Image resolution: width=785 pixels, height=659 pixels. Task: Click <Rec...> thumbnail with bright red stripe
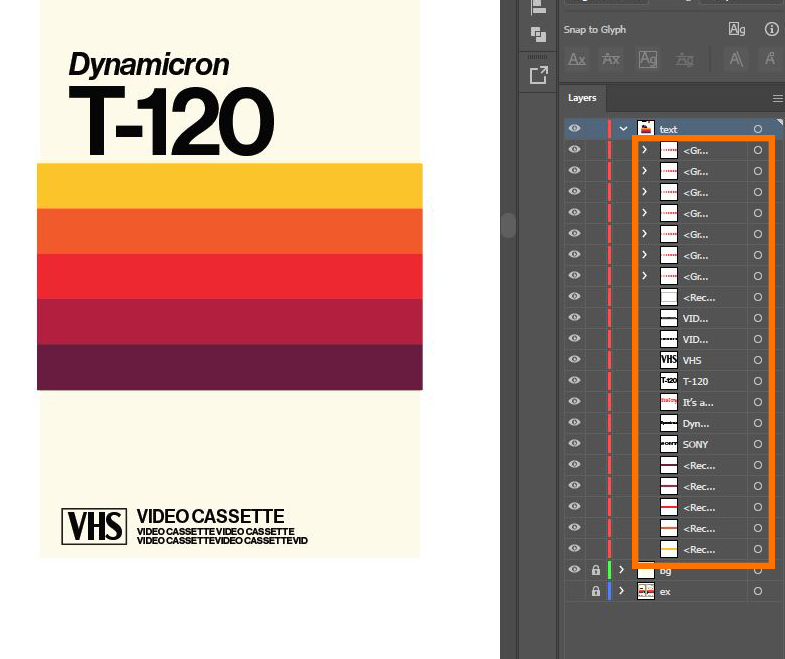click(669, 507)
